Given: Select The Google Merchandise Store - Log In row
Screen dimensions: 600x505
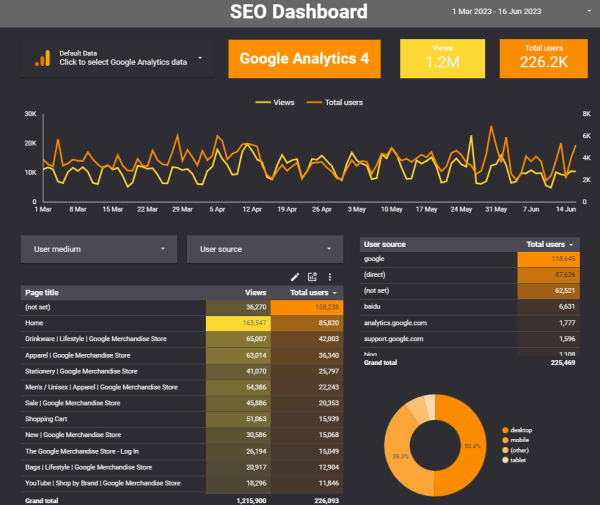Looking at the screenshot, I should click(182, 451).
